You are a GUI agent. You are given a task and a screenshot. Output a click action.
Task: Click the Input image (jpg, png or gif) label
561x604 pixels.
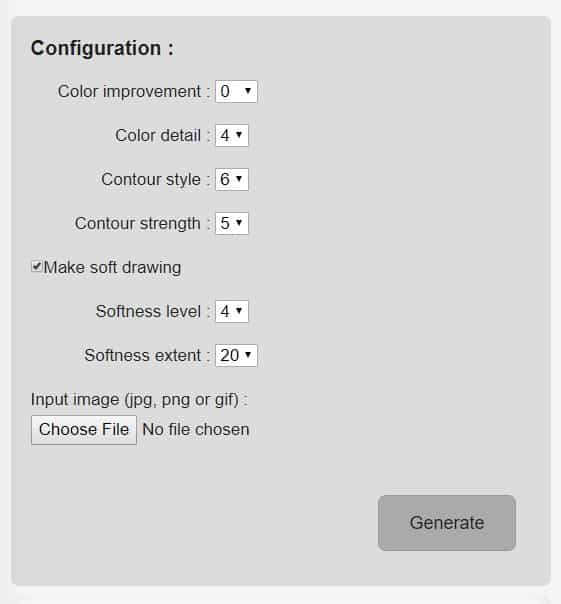point(139,400)
